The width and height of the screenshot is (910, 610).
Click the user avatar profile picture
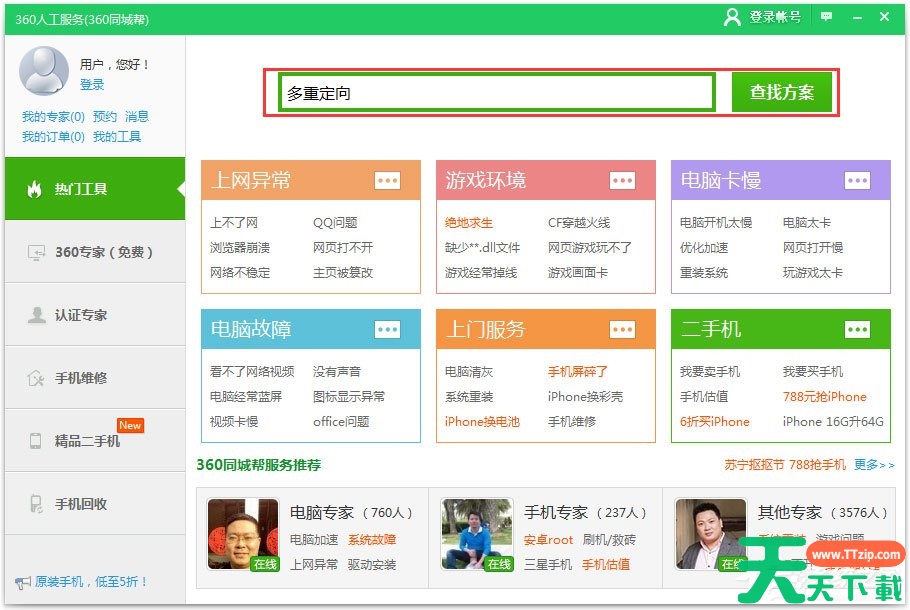44,71
